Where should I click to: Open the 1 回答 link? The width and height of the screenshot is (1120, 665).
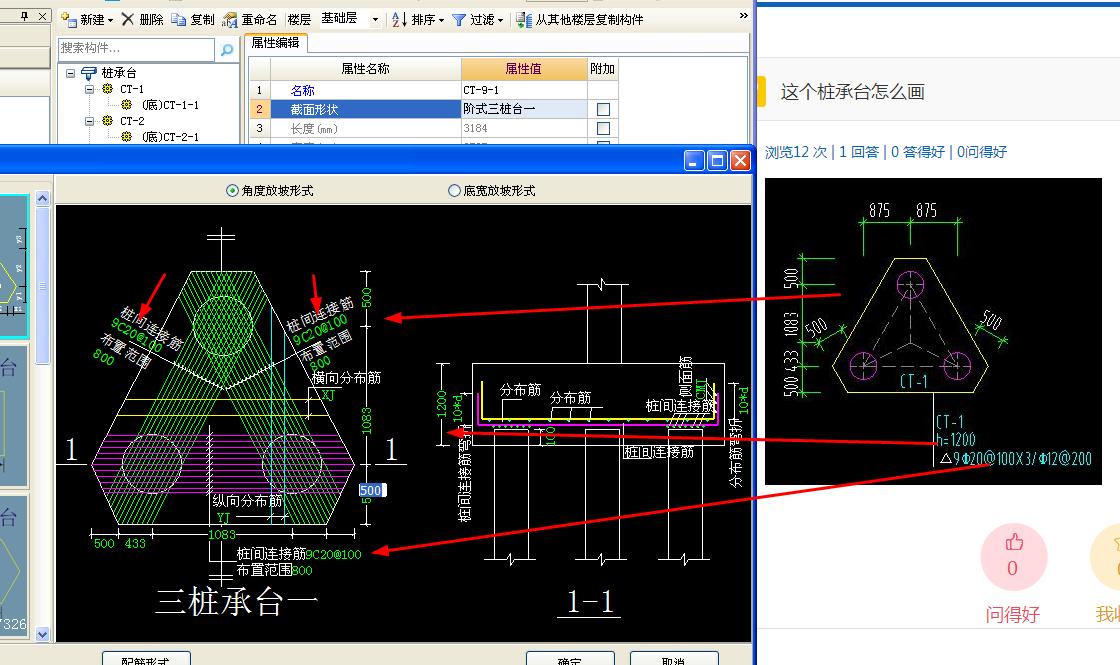click(859, 152)
